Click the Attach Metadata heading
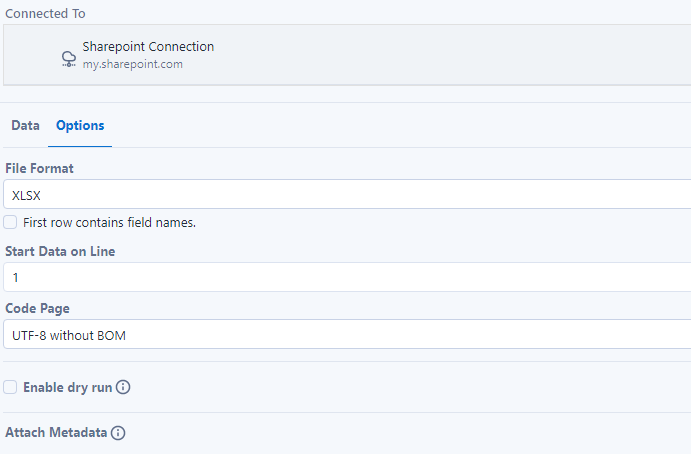The width and height of the screenshot is (691, 454). [x=56, y=433]
